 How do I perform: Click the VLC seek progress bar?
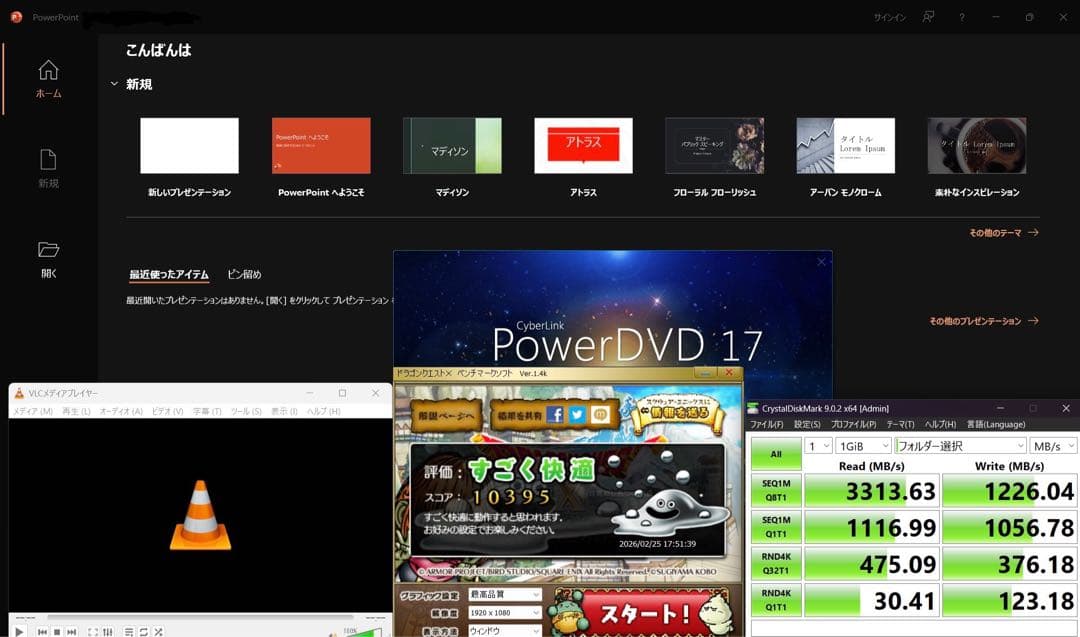(200, 618)
